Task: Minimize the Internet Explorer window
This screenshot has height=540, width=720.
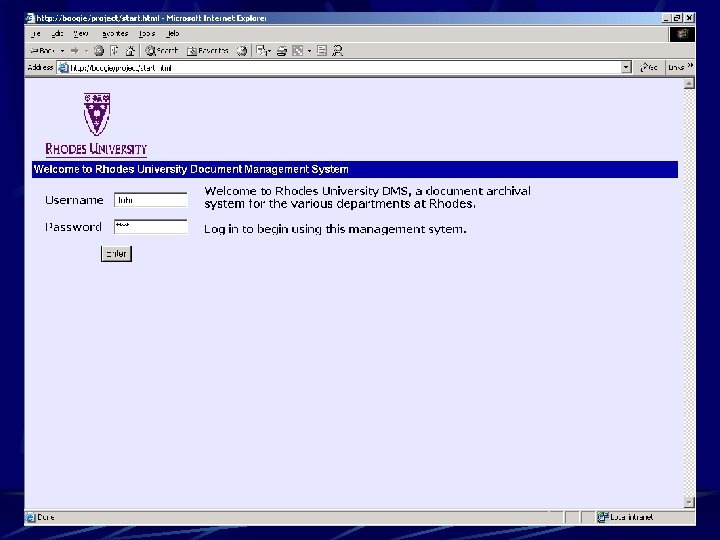Action: point(667,18)
